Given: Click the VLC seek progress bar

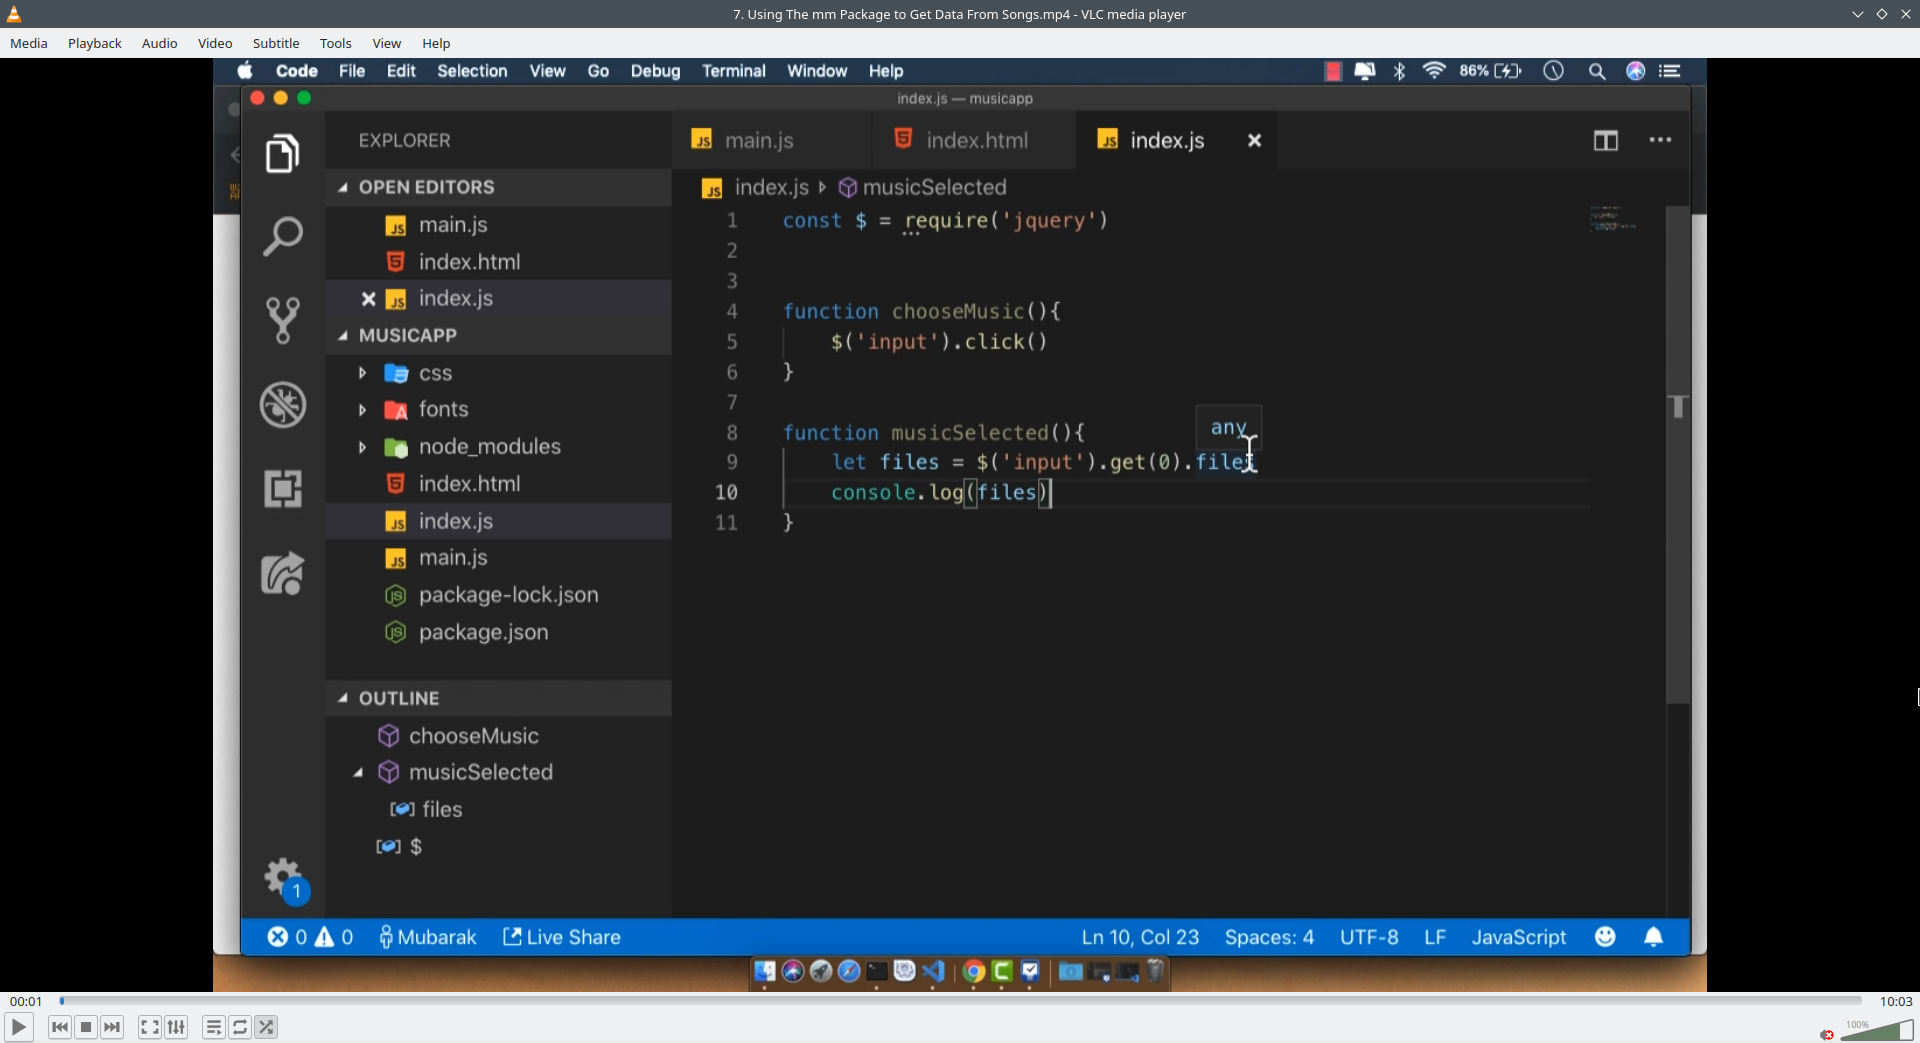Looking at the screenshot, I should pyautogui.click(x=960, y=1000).
